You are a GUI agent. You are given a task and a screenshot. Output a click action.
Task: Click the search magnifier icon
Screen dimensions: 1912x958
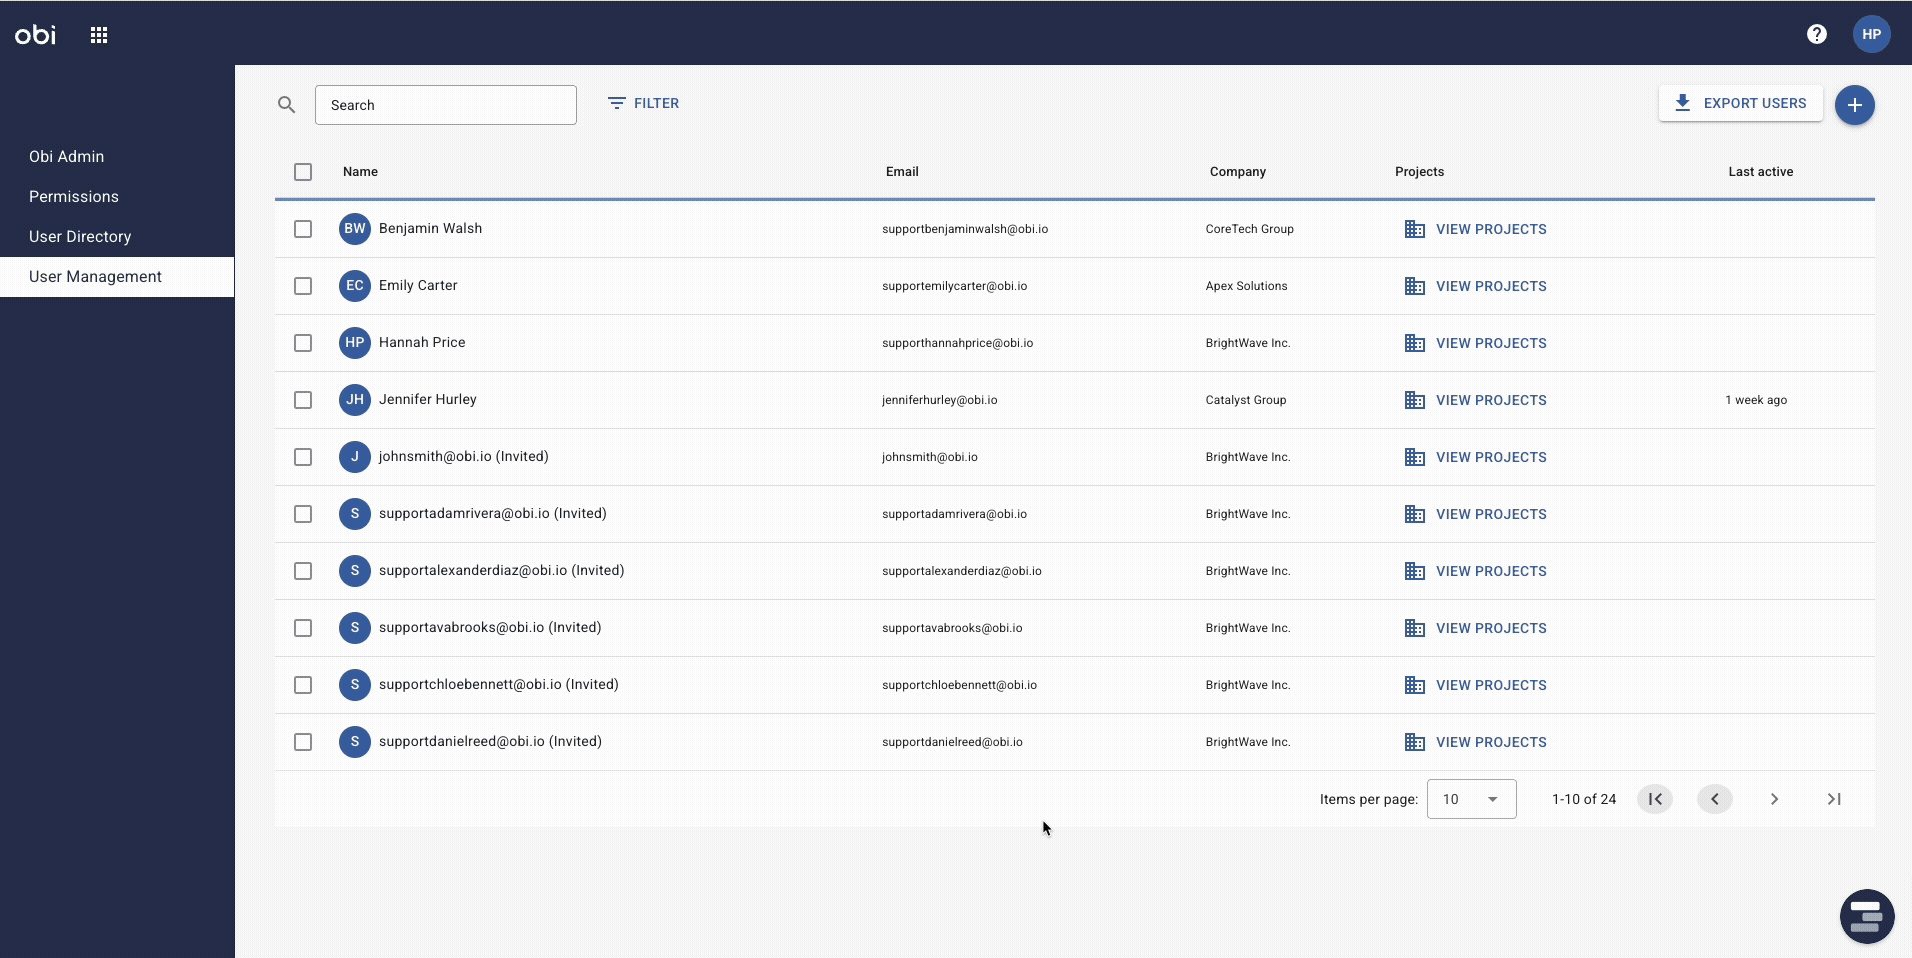point(286,104)
